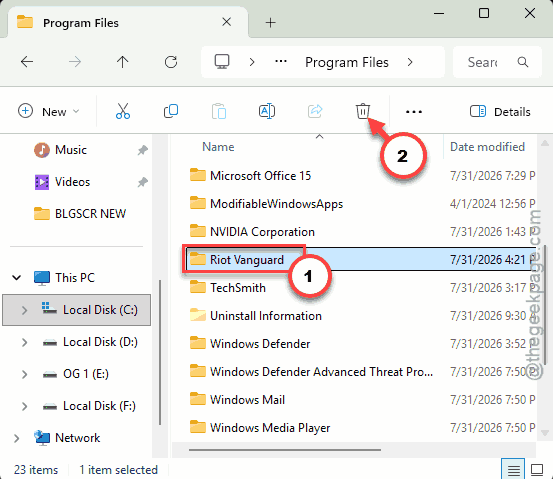Navigate up one folder level

[x=123, y=62]
